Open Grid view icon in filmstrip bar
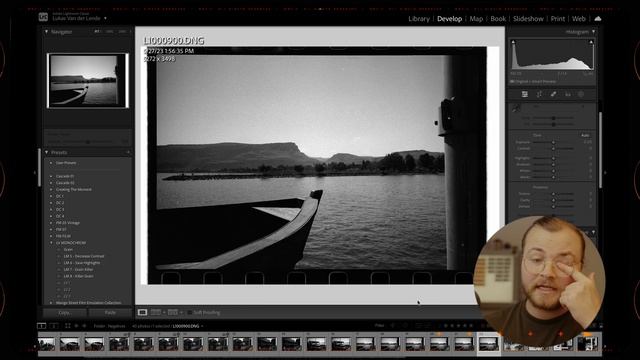Image resolution: width=640 pixels, height=360 pixels. click(x=68, y=326)
